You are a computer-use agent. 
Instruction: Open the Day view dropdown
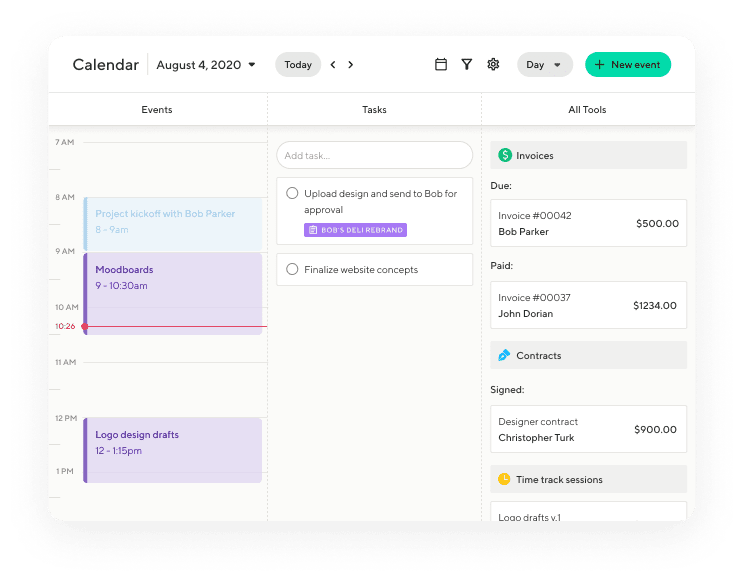click(x=545, y=65)
